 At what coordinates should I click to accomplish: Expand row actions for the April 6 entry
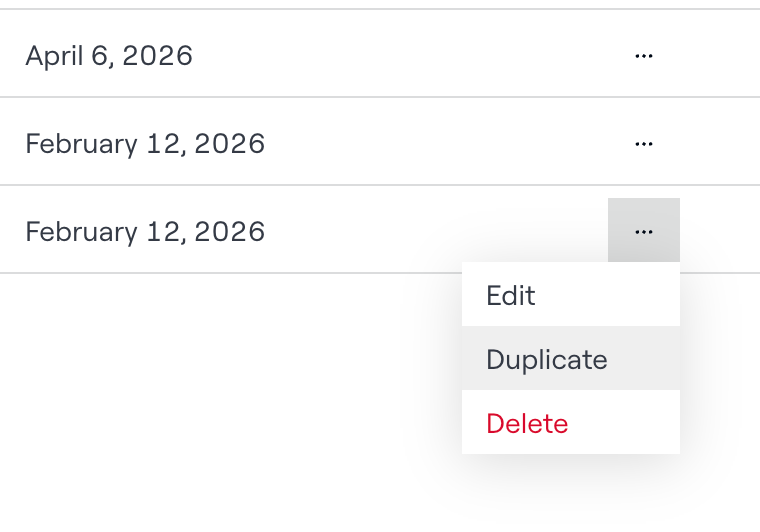643,56
